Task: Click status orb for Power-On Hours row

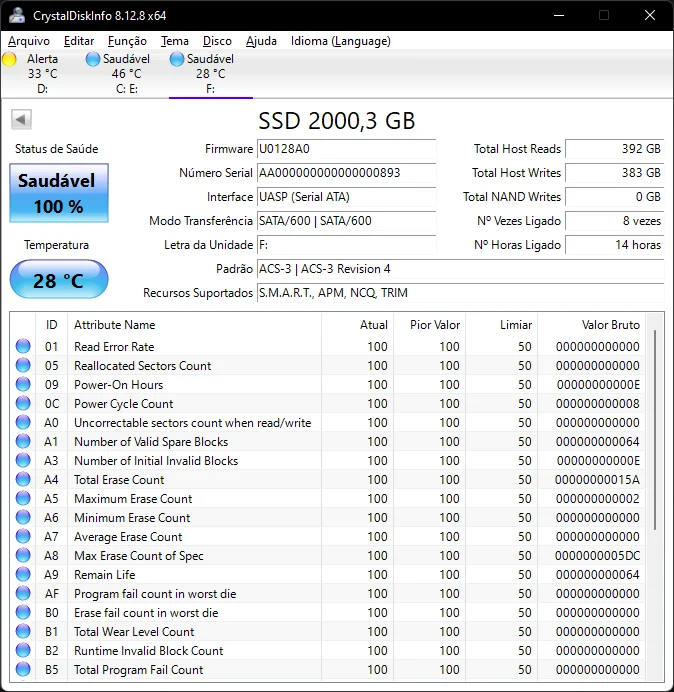Action: [x=23, y=384]
